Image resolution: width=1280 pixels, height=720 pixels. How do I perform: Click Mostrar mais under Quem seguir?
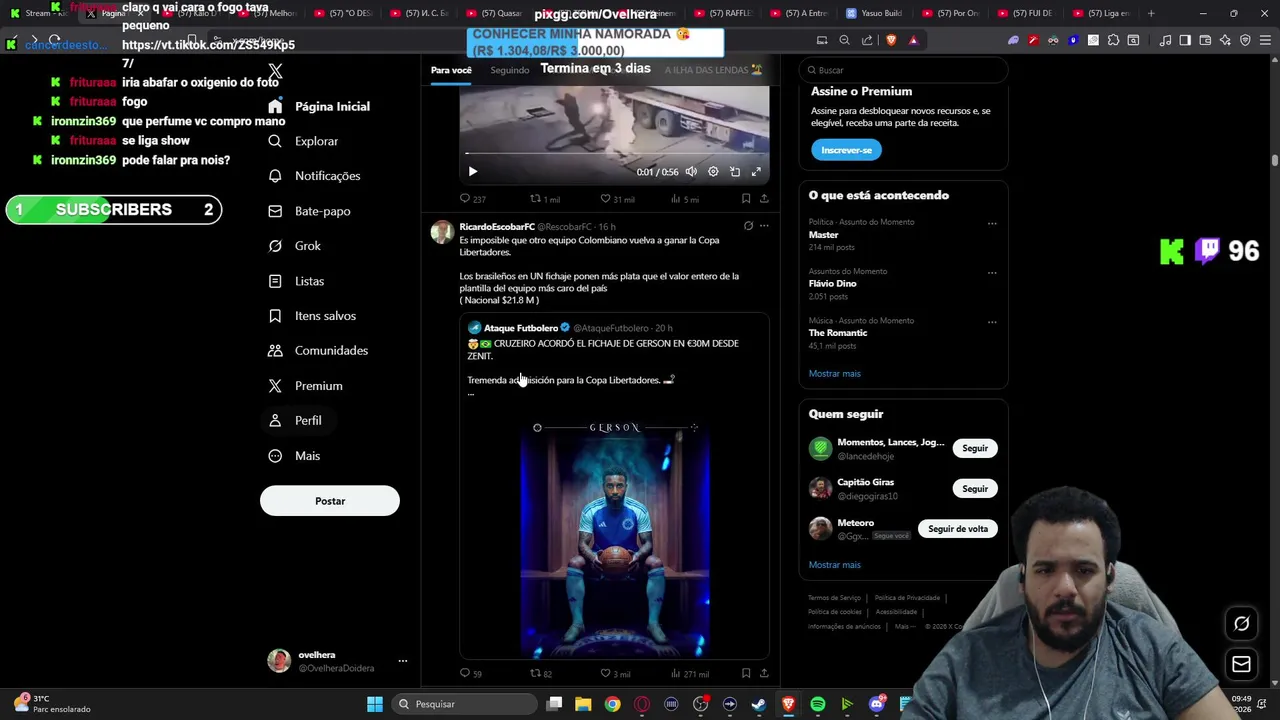(834, 565)
